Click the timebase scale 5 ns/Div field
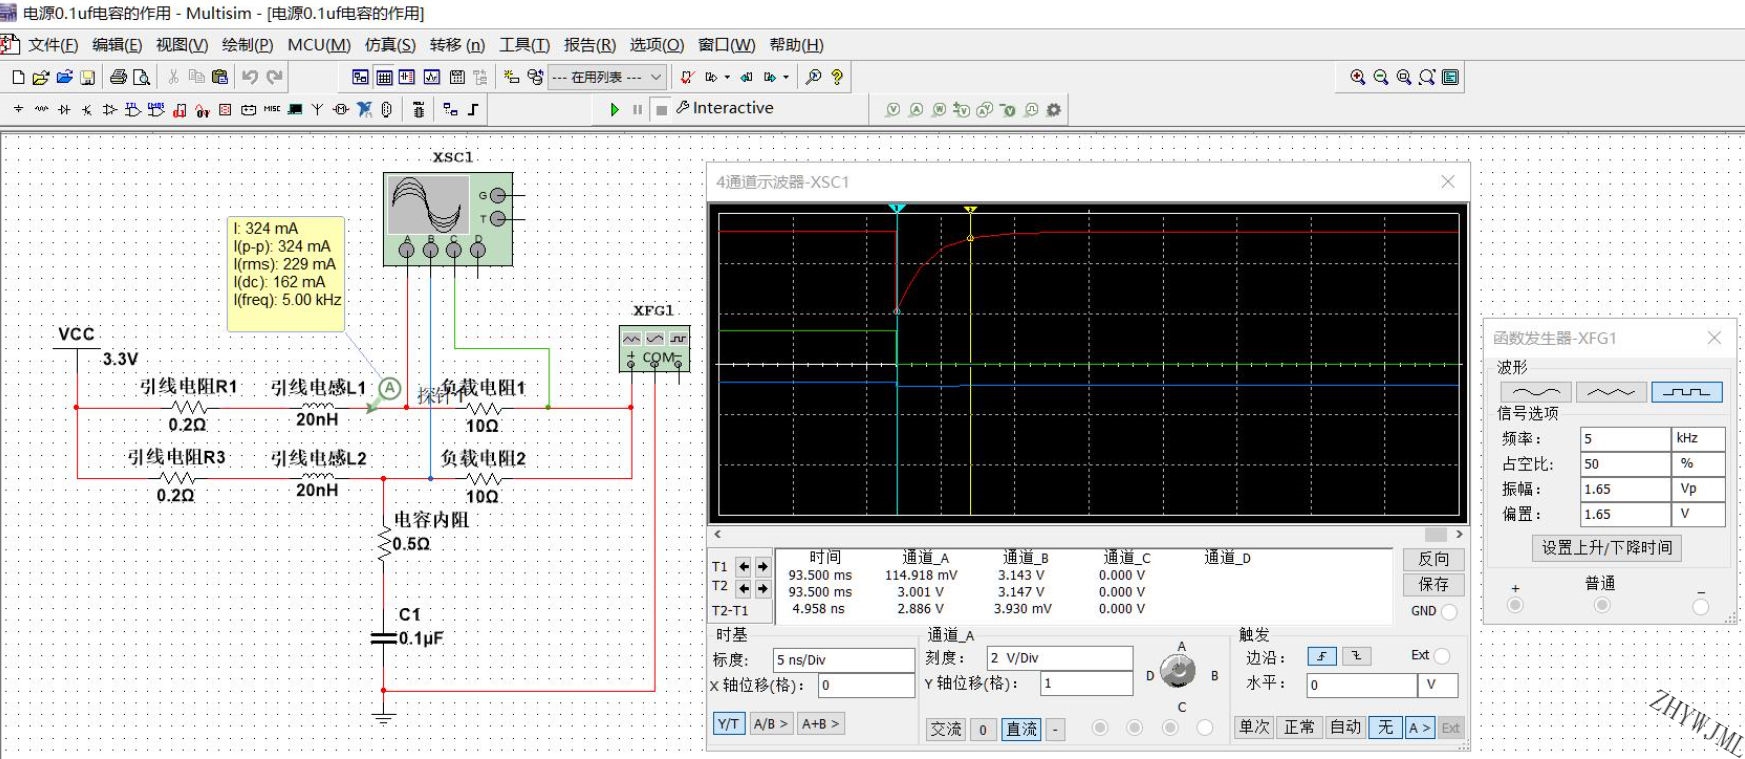The height and width of the screenshot is (759, 1745). [844, 660]
